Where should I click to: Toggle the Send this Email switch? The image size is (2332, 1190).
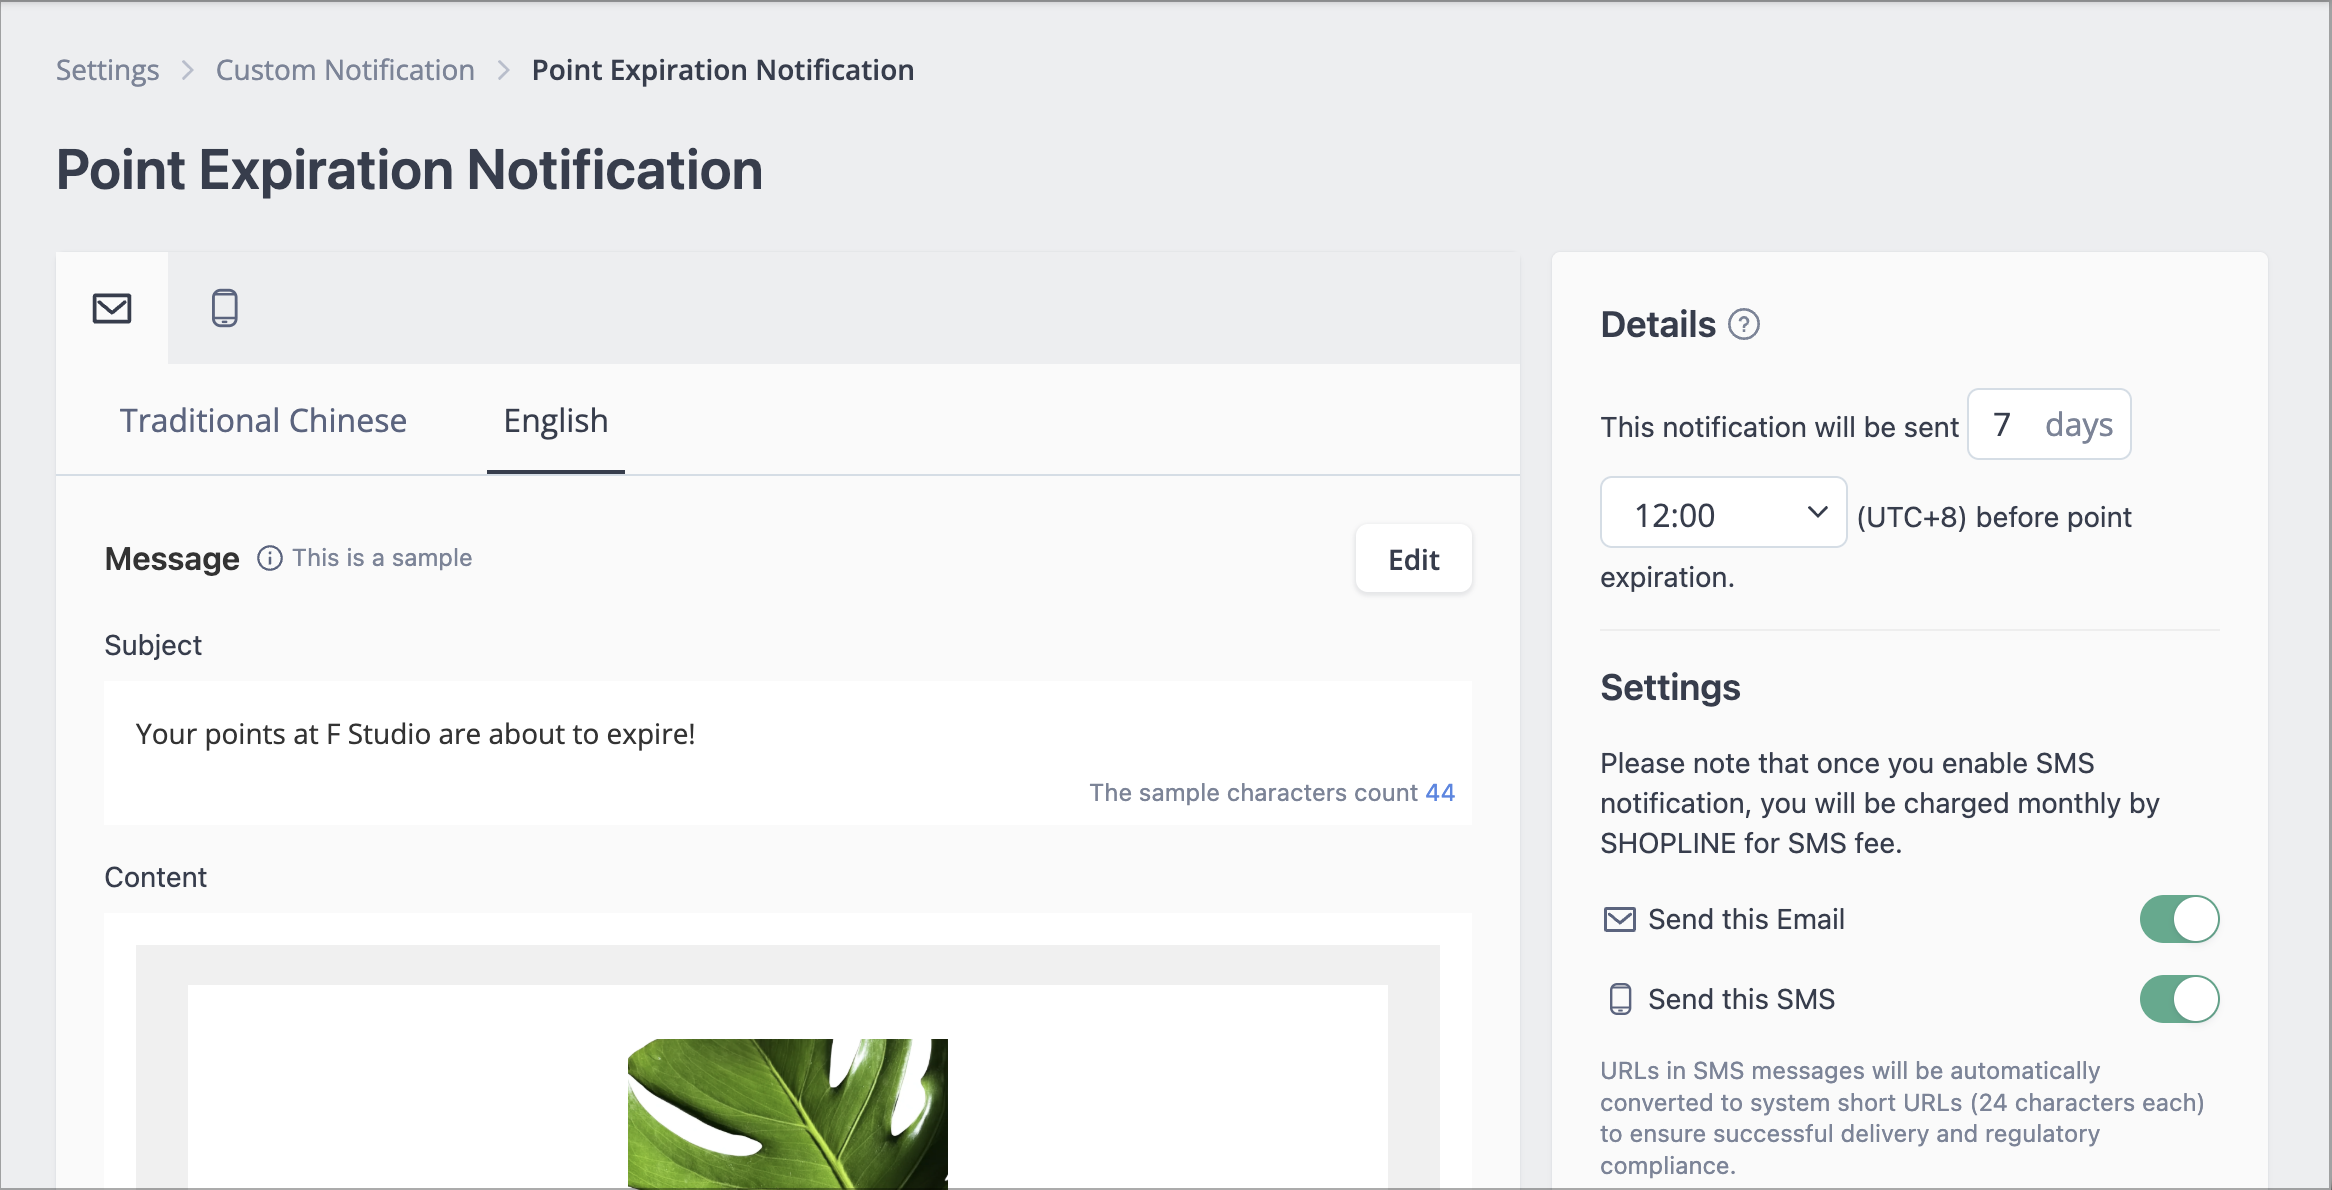pos(2179,919)
